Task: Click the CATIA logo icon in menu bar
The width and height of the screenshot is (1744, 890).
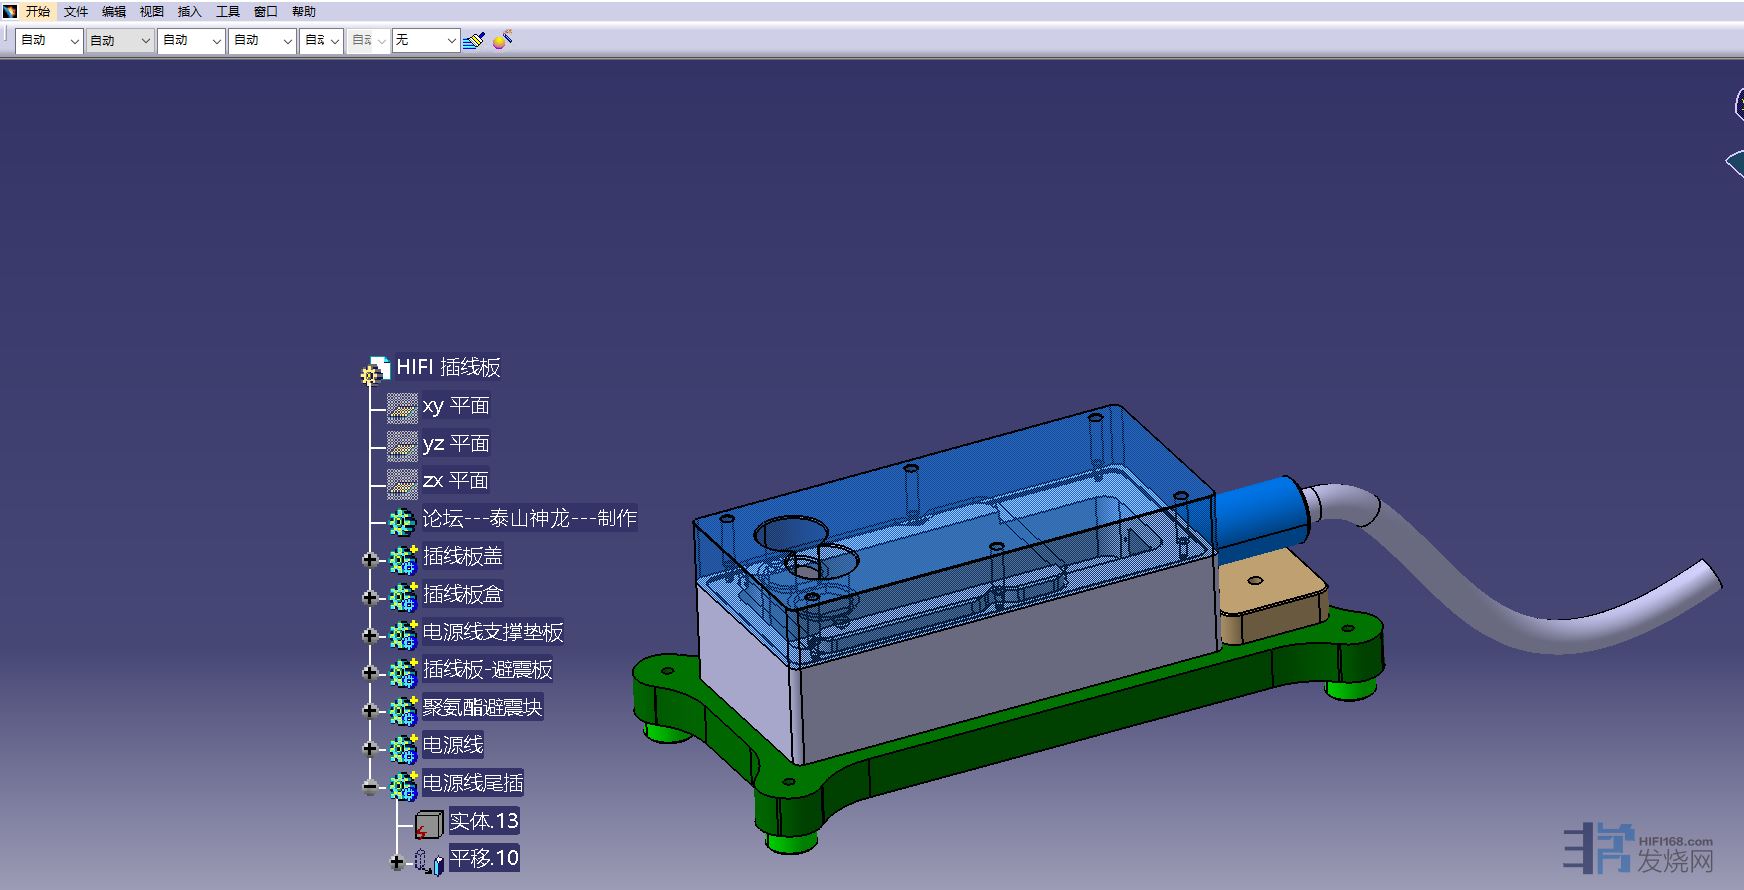Action: coord(10,12)
